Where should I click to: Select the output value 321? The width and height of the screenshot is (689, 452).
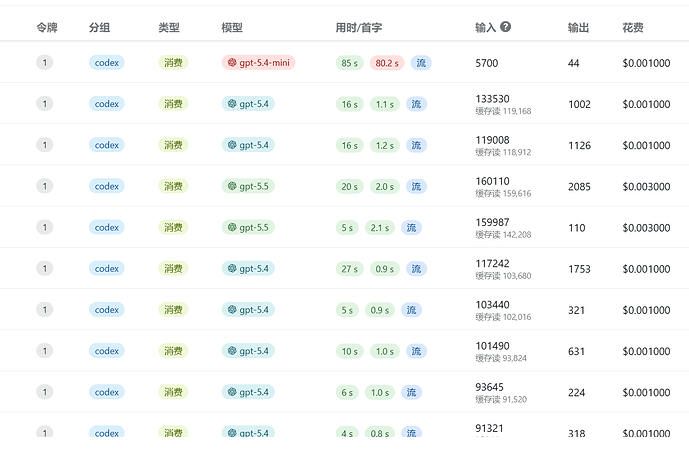[576, 310]
